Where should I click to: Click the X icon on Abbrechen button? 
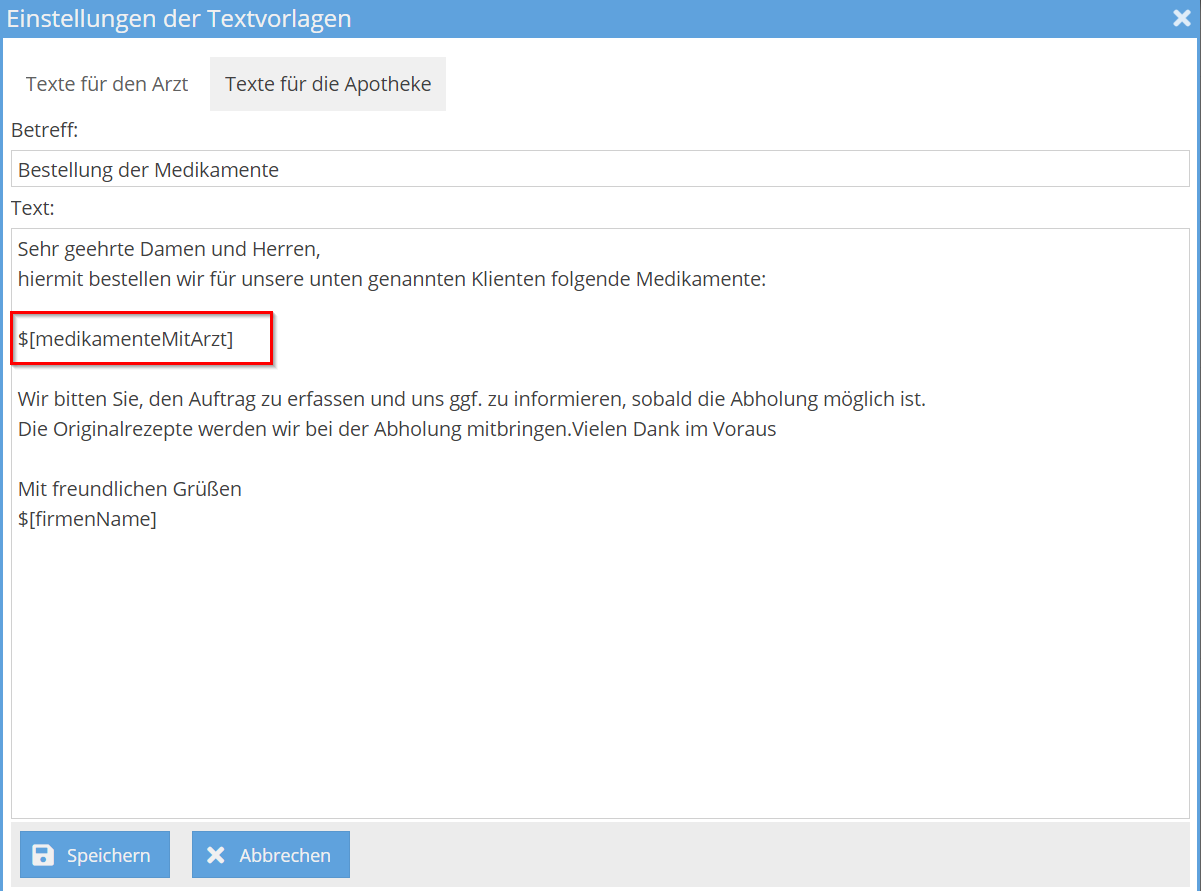(215, 855)
